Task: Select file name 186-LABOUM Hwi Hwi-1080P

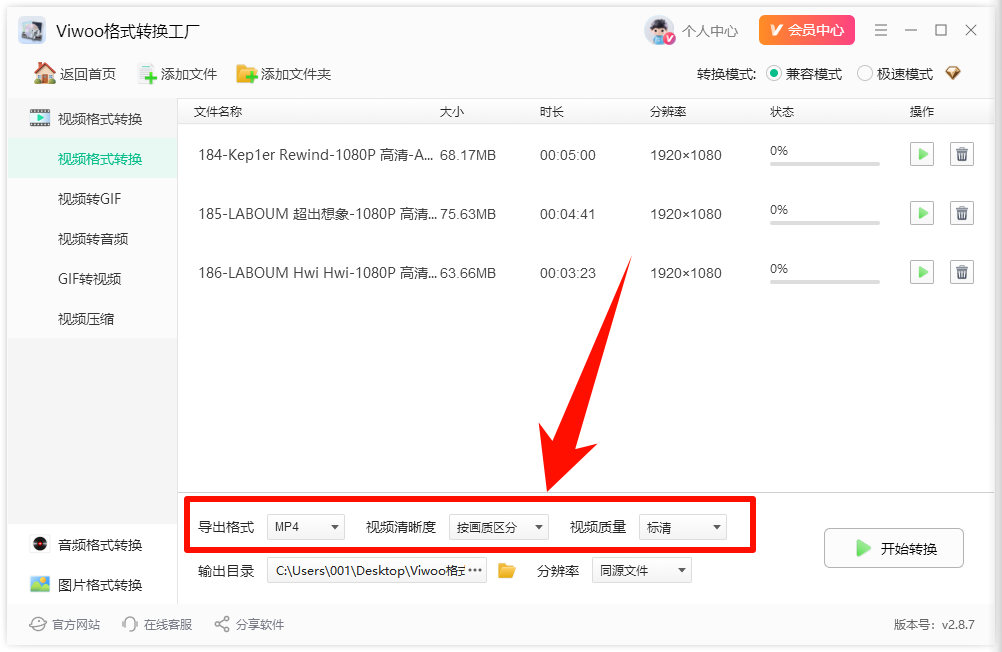Action: pos(318,273)
